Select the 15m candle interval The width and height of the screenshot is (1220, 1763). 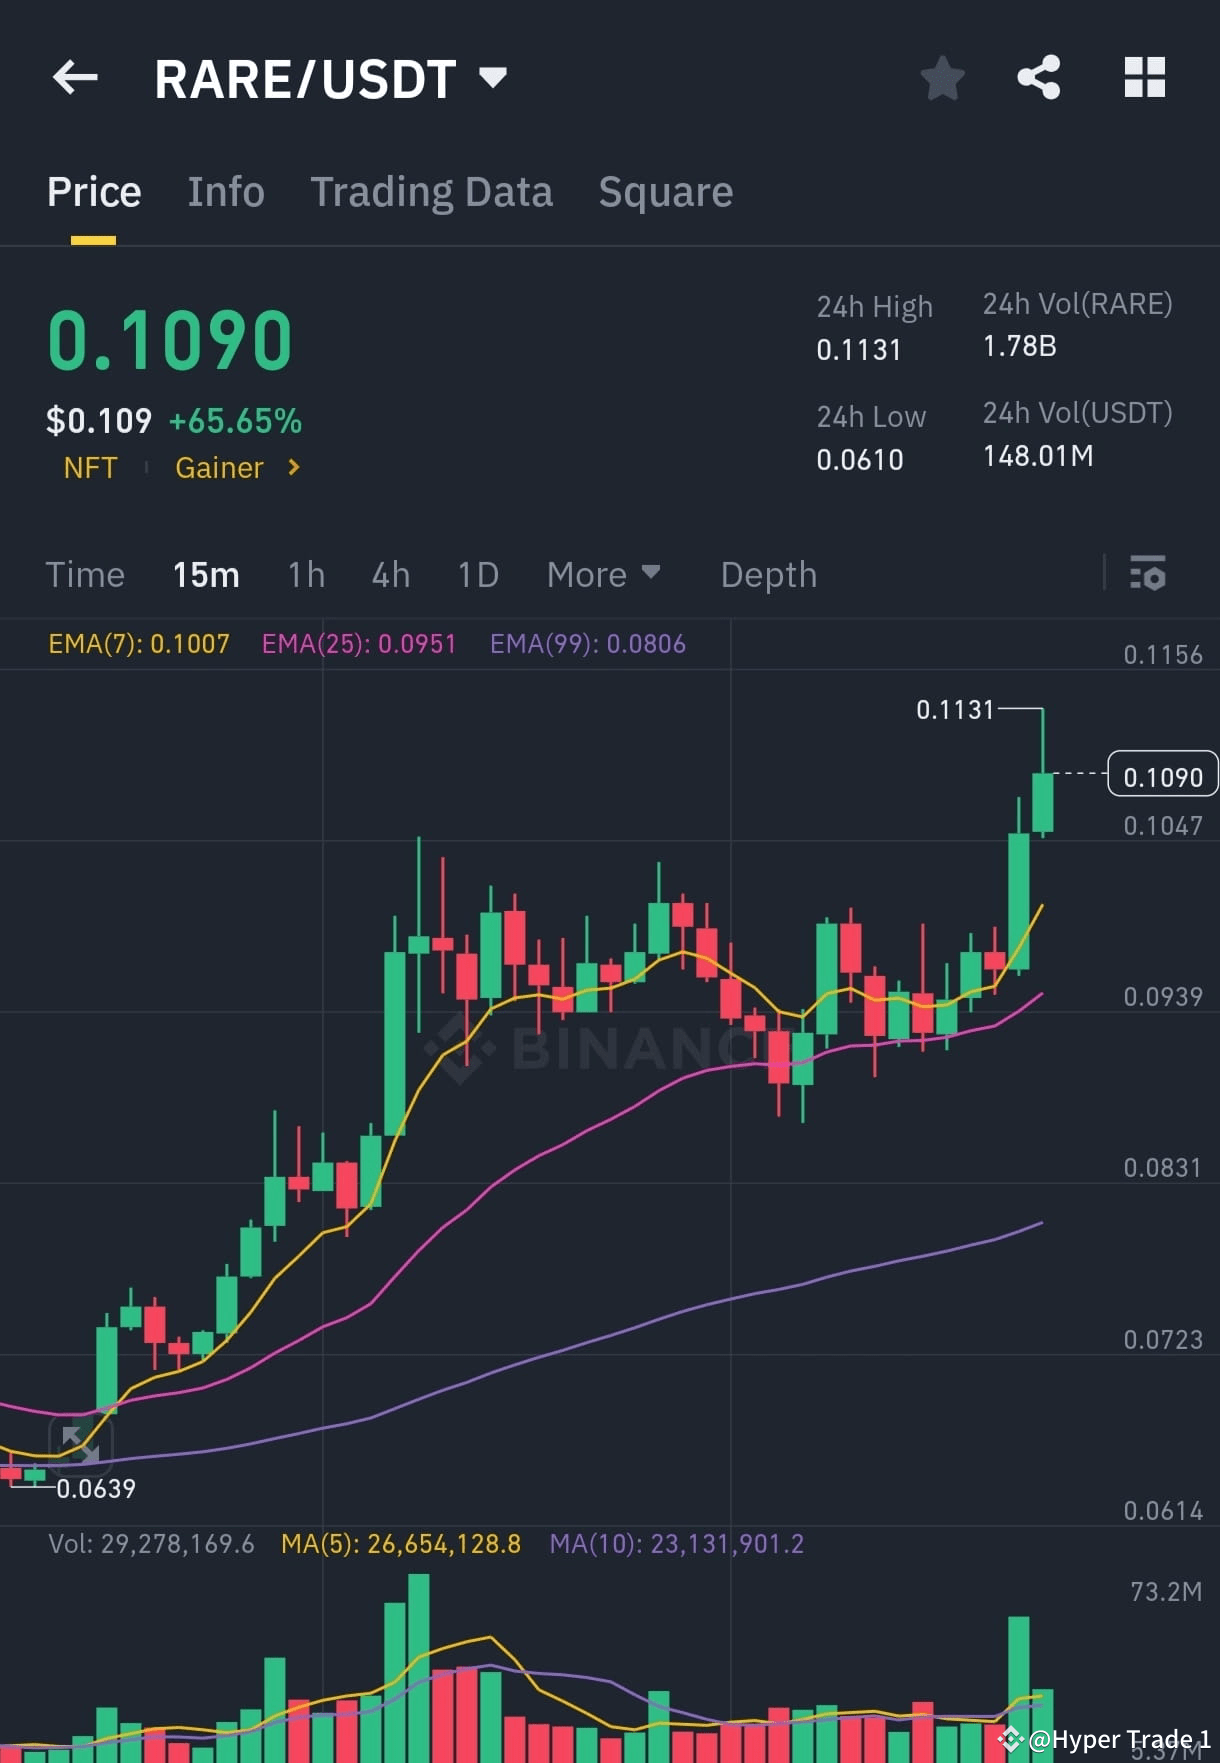205,574
